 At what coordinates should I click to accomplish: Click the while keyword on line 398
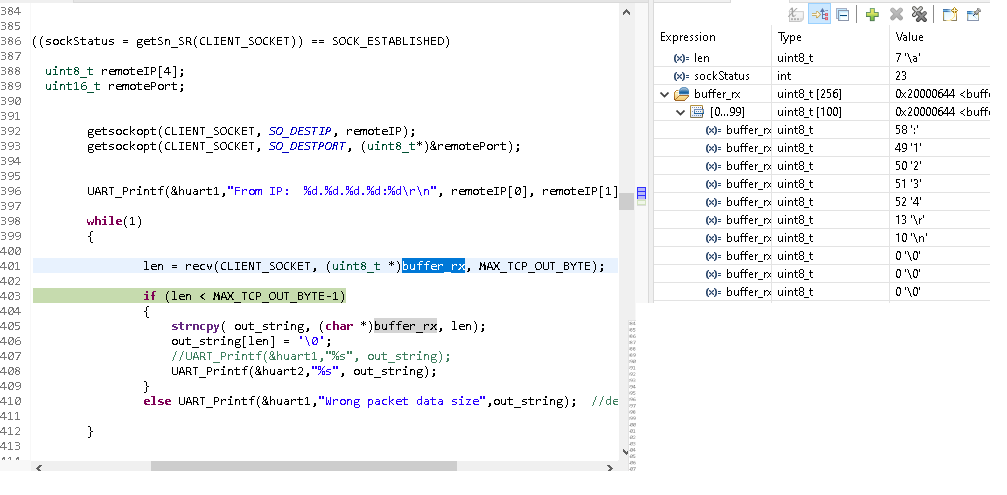(104, 221)
